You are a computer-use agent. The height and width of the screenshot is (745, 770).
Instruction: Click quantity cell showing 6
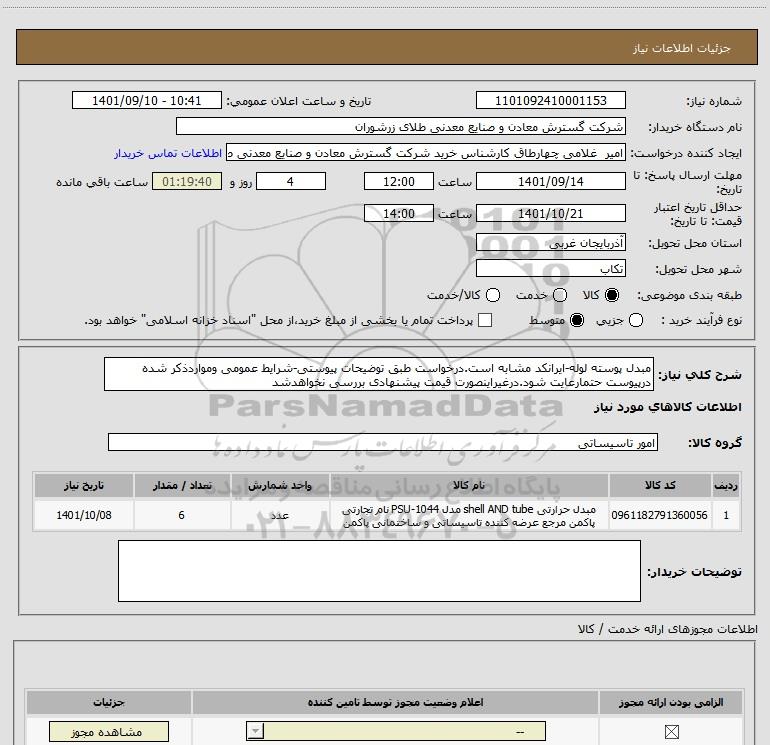click(182, 515)
